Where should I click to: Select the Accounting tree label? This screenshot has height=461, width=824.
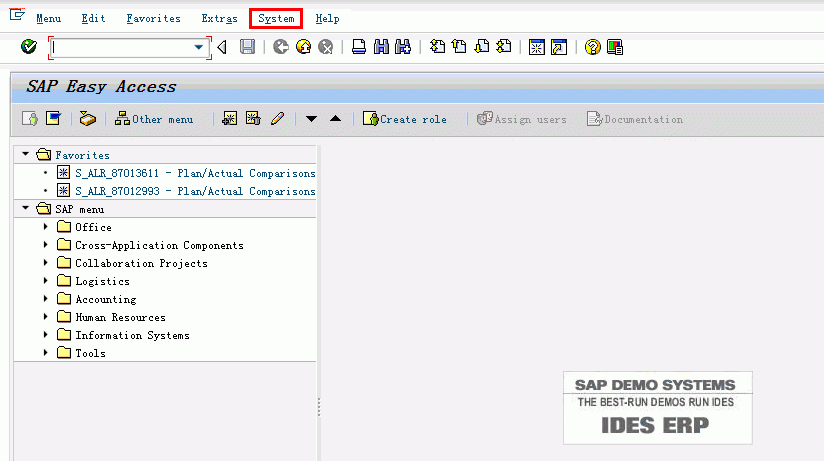pyautogui.click(x=106, y=299)
